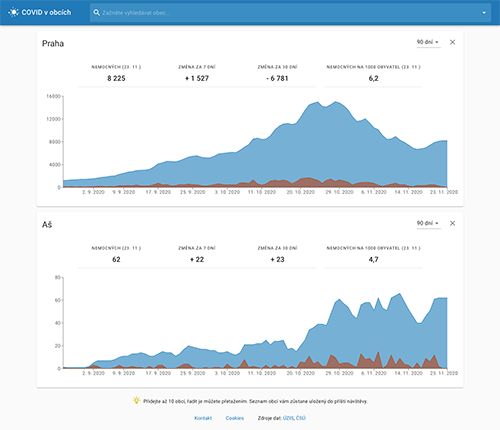Open the Kontakt link
Viewport: 500px width, 430px height.
[203, 418]
